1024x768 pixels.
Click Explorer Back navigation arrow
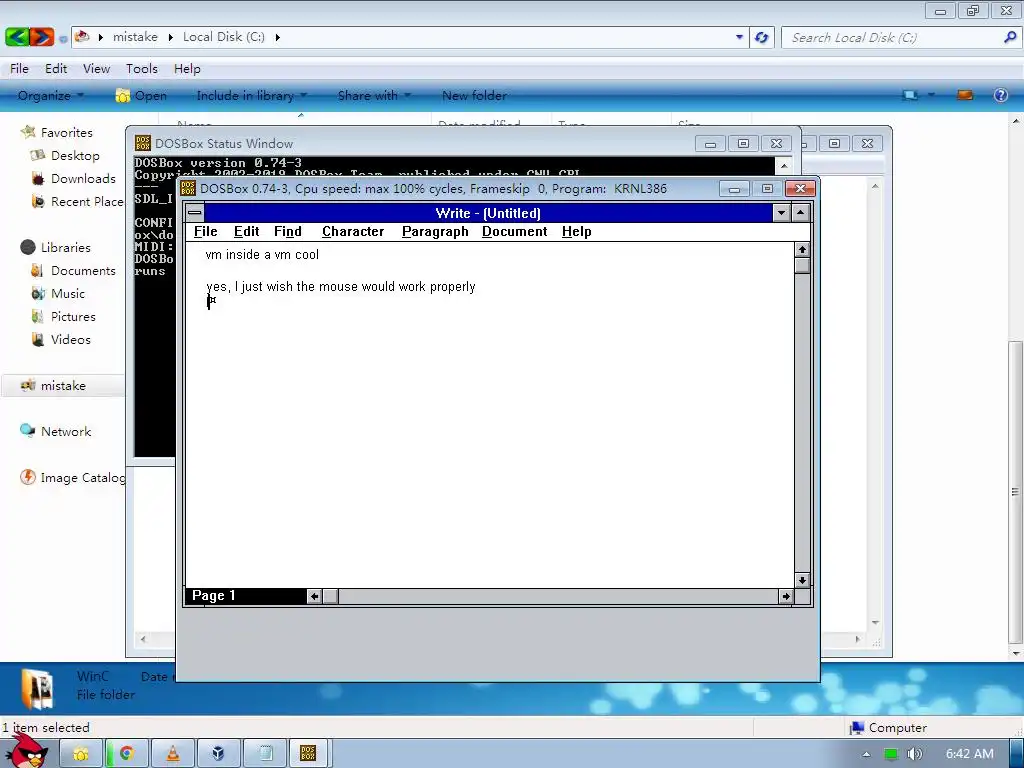(x=17, y=37)
